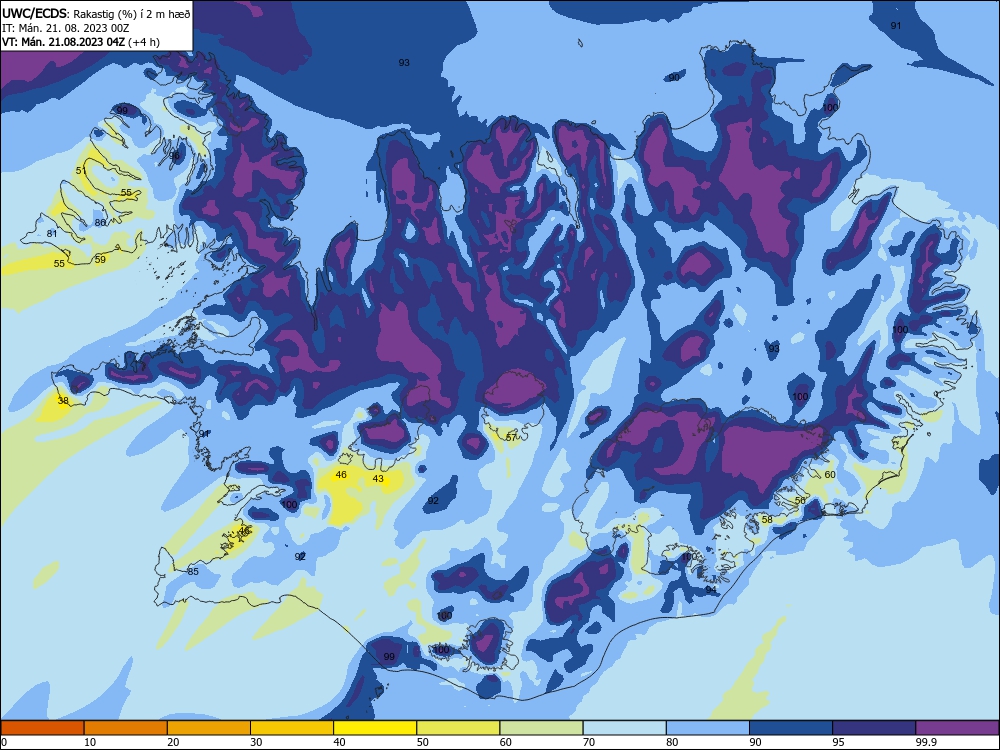Click the humidity value 46 on the map
The width and height of the screenshot is (1000, 750).
click(341, 474)
